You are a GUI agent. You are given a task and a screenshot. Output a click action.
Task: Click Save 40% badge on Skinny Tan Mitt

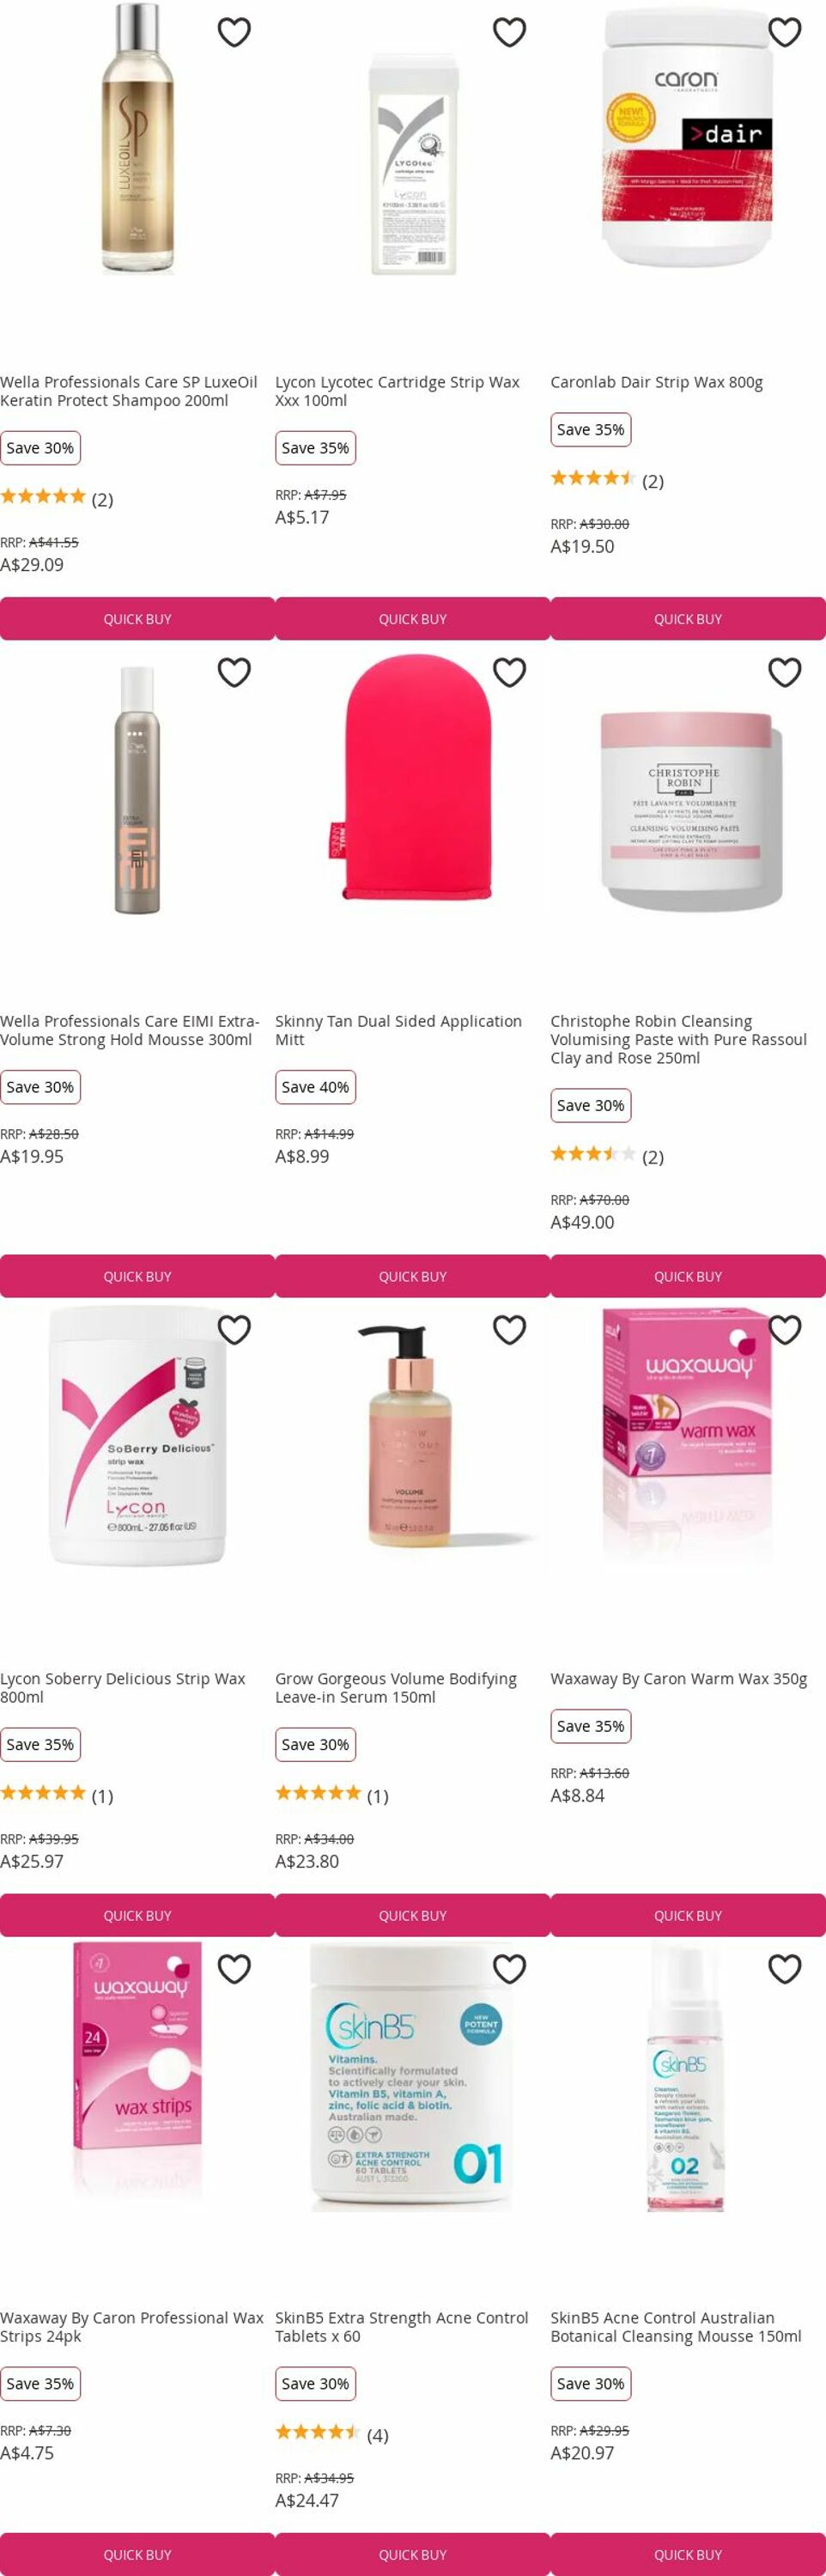315,1087
